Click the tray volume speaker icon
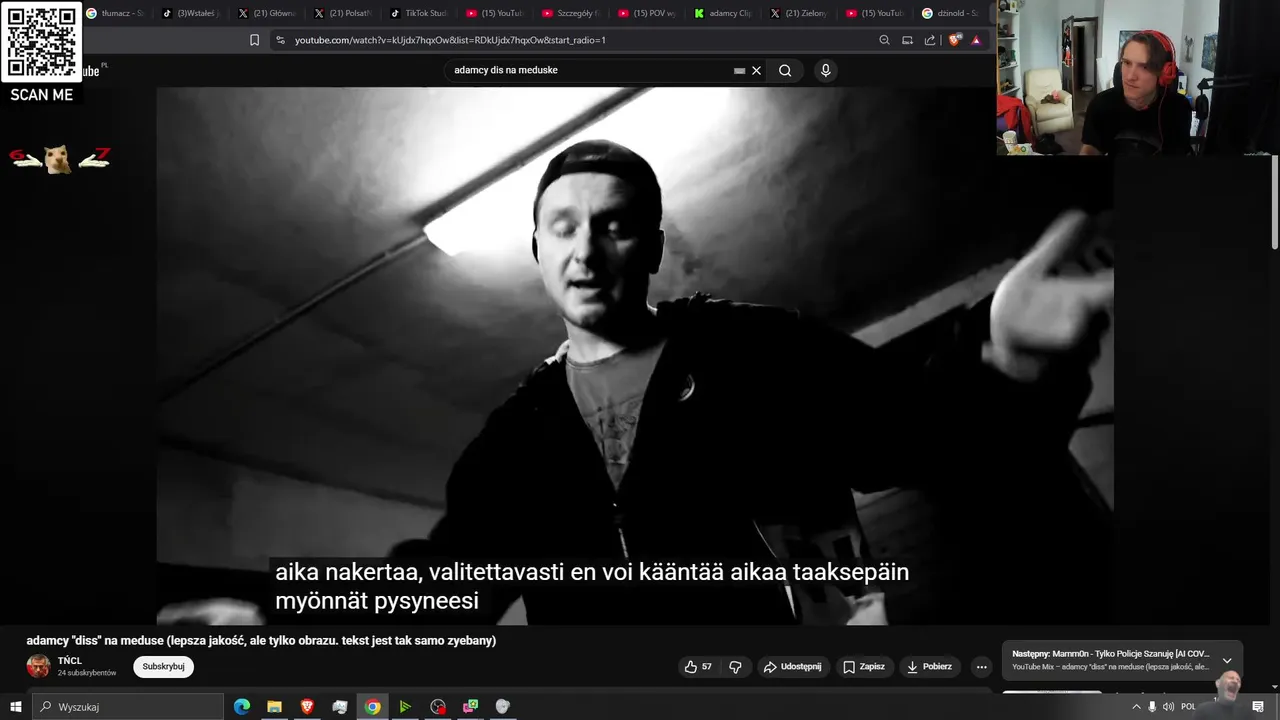 1168,707
